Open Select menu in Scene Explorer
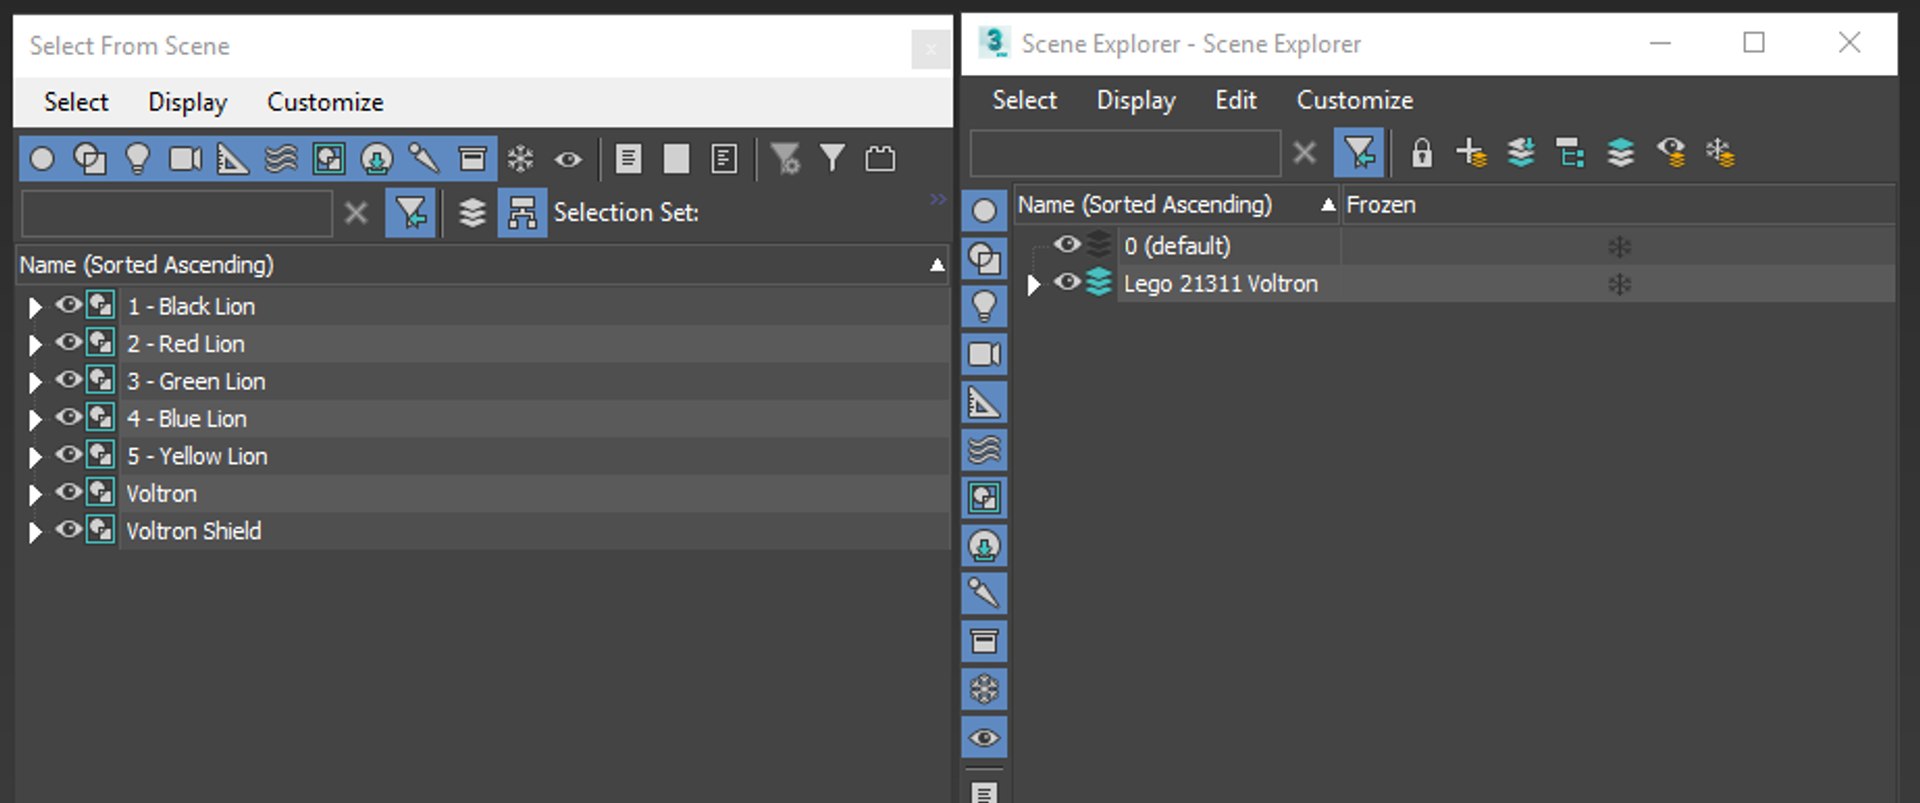This screenshot has height=803, width=1920. tap(1024, 100)
